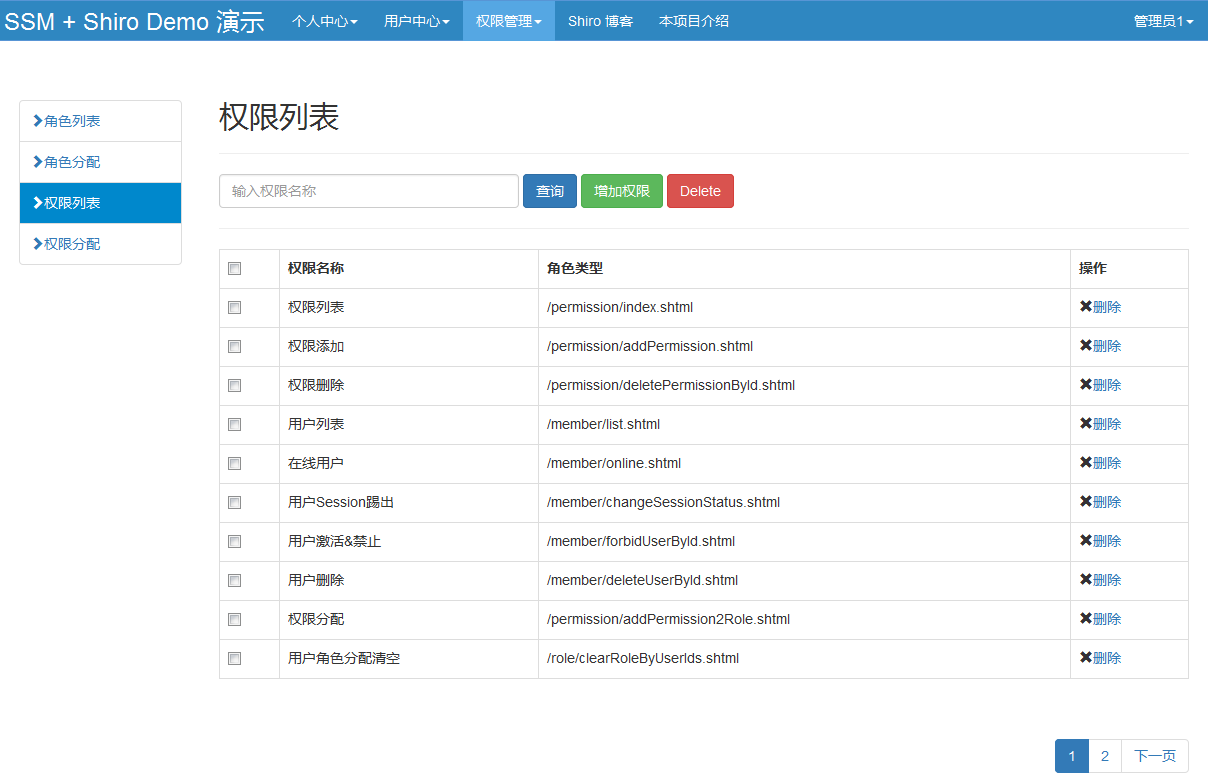Click the 输入权限名称 search input field
This screenshot has height=774, width=1208.
pos(368,191)
